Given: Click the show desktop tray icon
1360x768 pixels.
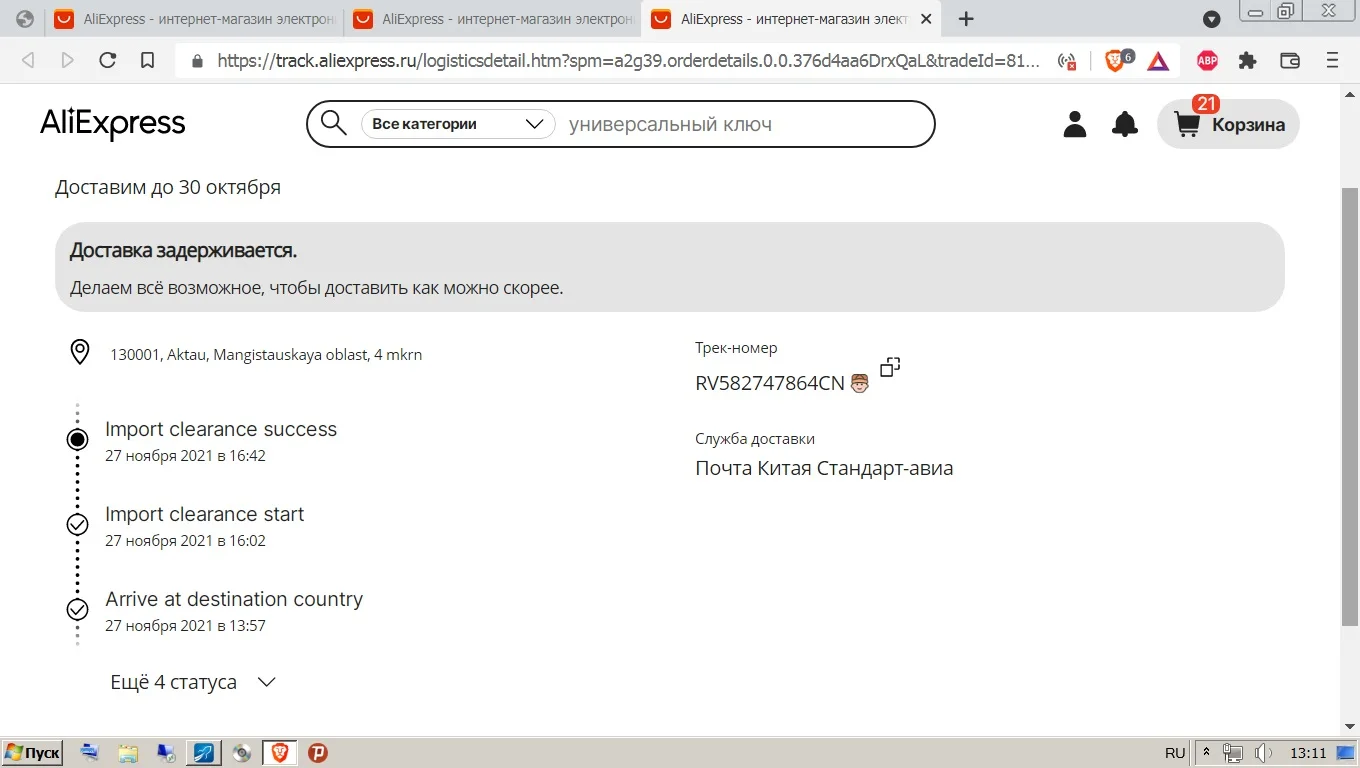Looking at the screenshot, I should pyautogui.click(x=1348, y=753).
